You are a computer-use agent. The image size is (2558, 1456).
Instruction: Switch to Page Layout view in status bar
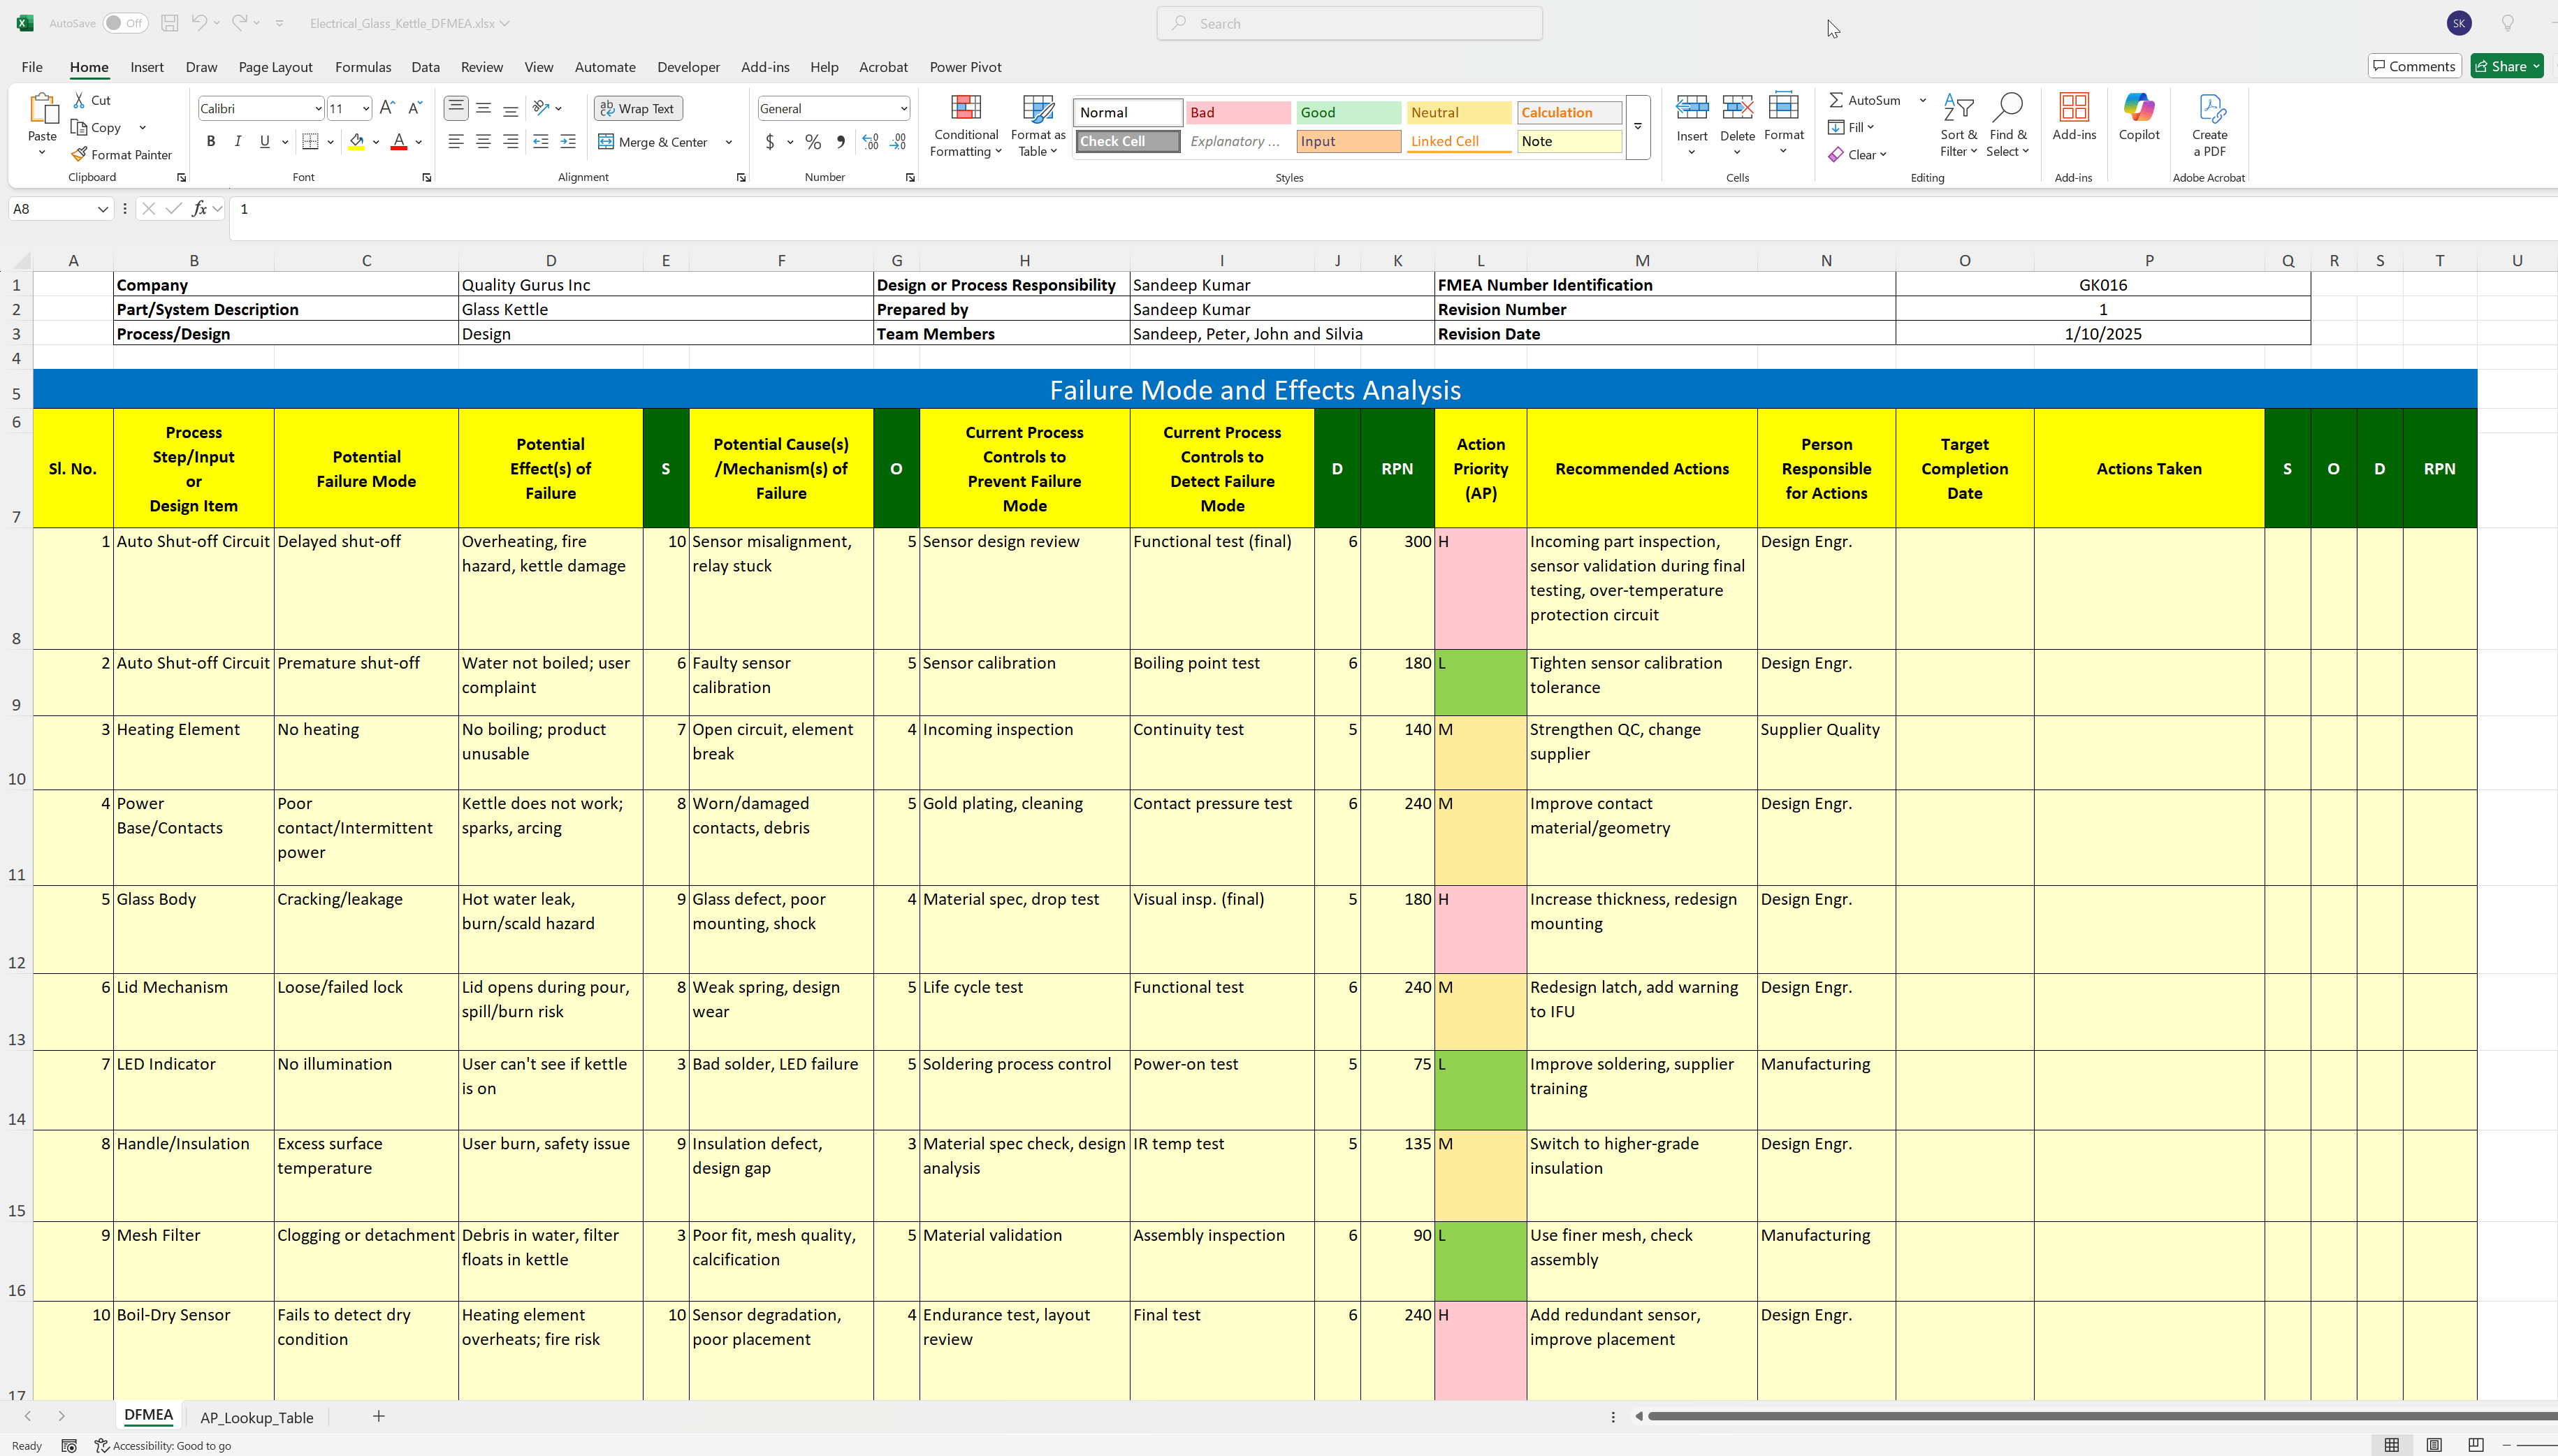click(x=2434, y=1445)
